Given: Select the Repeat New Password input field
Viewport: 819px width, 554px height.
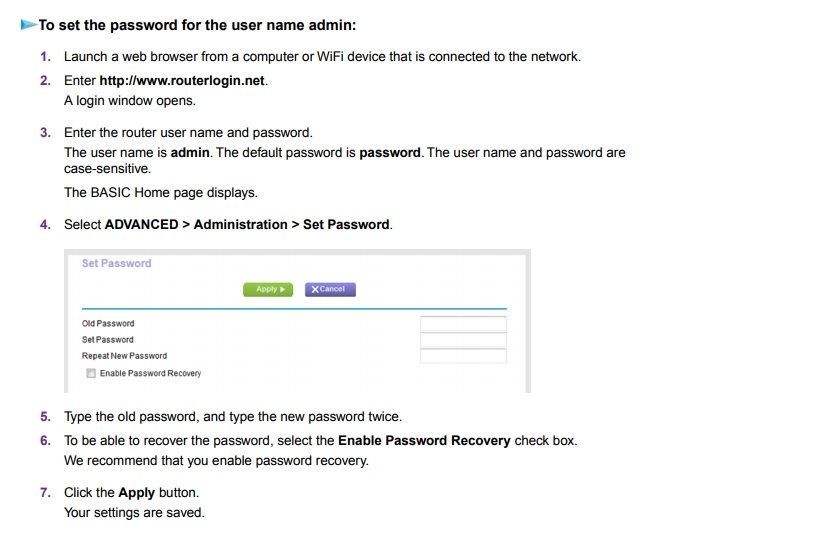Looking at the screenshot, I should [x=463, y=356].
